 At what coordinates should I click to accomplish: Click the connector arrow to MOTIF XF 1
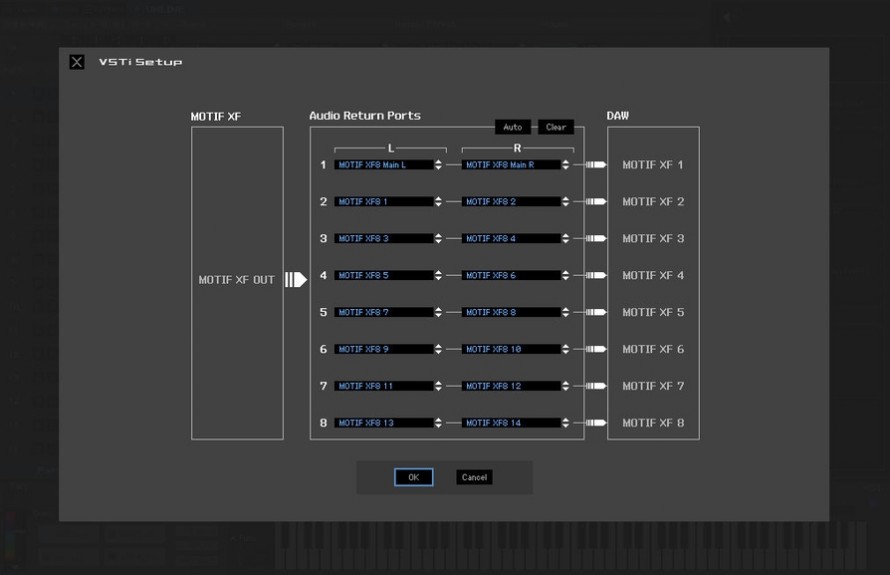click(596, 165)
